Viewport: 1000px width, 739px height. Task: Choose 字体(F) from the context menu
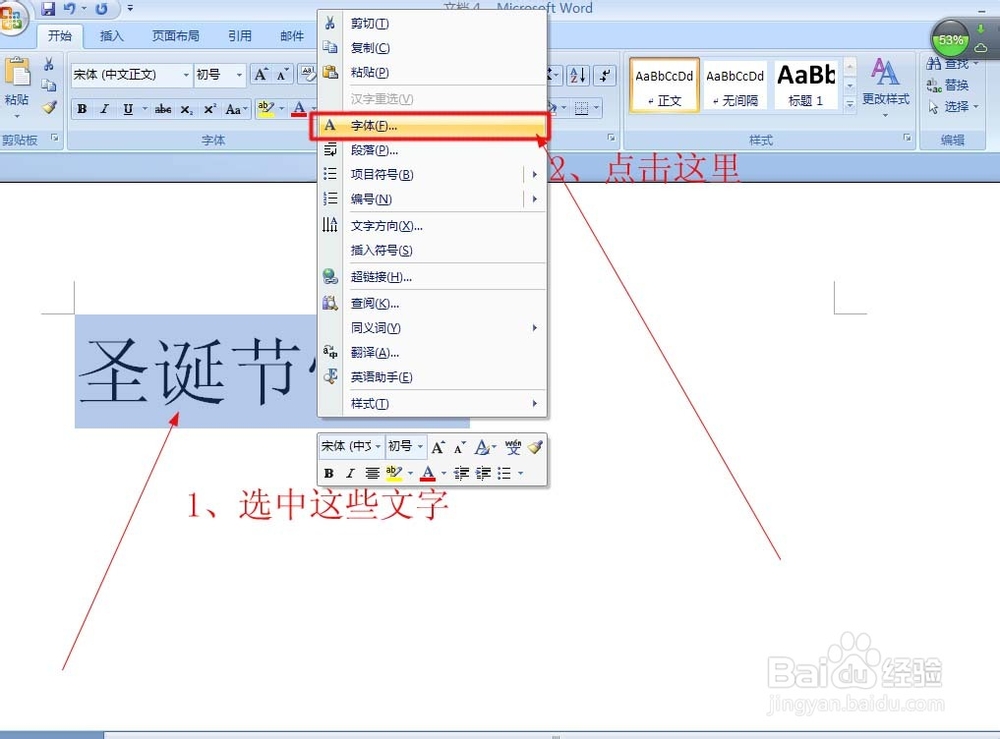[375, 125]
